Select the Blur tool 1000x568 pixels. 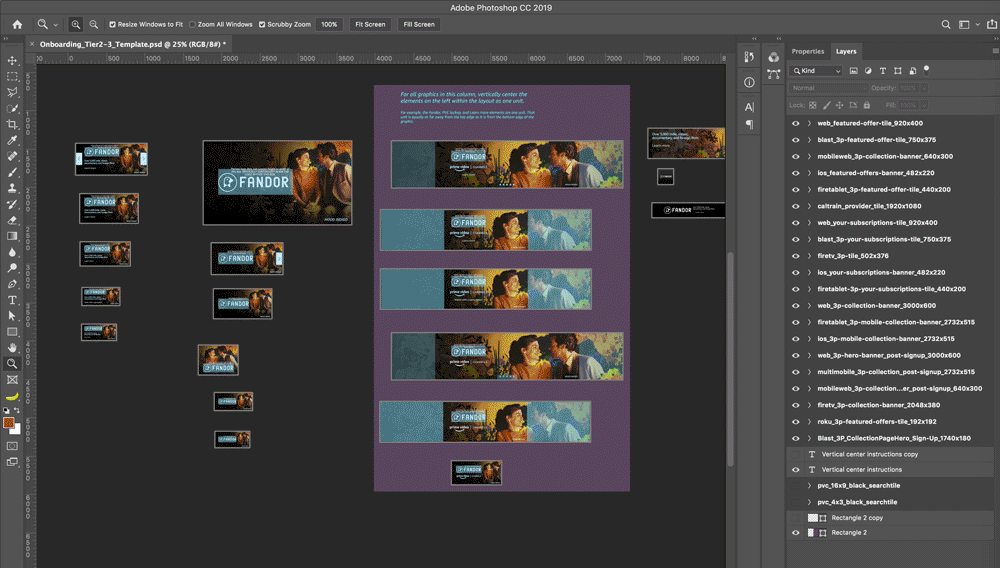[x=12, y=252]
